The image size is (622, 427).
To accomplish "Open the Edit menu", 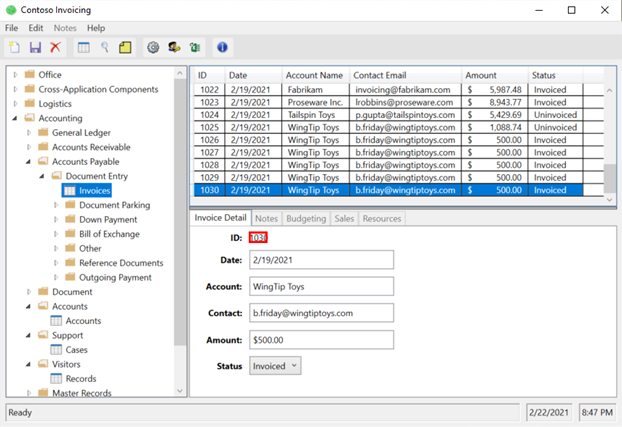I will coord(35,28).
